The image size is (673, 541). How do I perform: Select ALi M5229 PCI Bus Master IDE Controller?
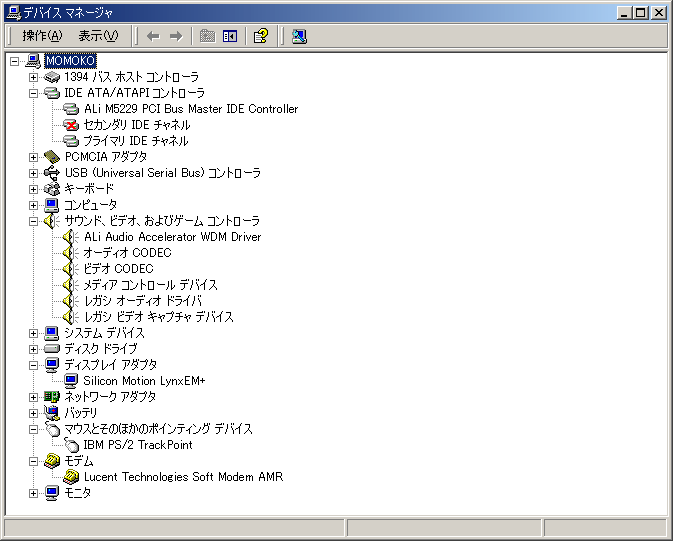click(x=190, y=109)
